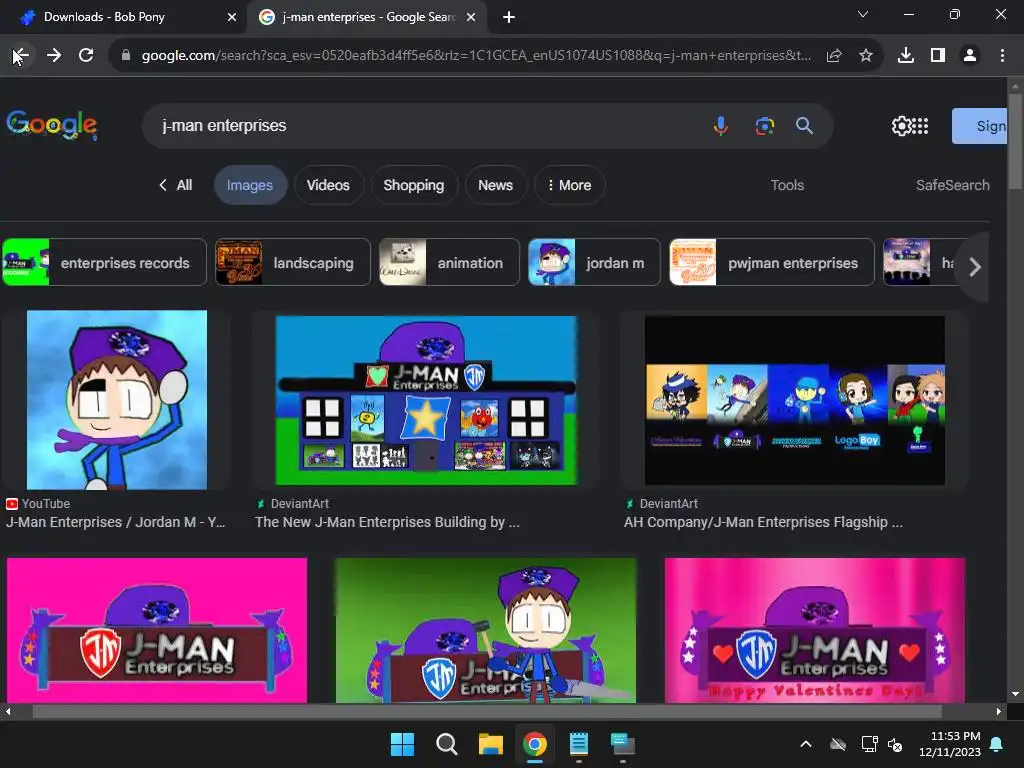The height and width of the screenshot is (768, 1024).
Task: Open the J-Man Enterprises building thumbnail
Action: coord(426,400)
